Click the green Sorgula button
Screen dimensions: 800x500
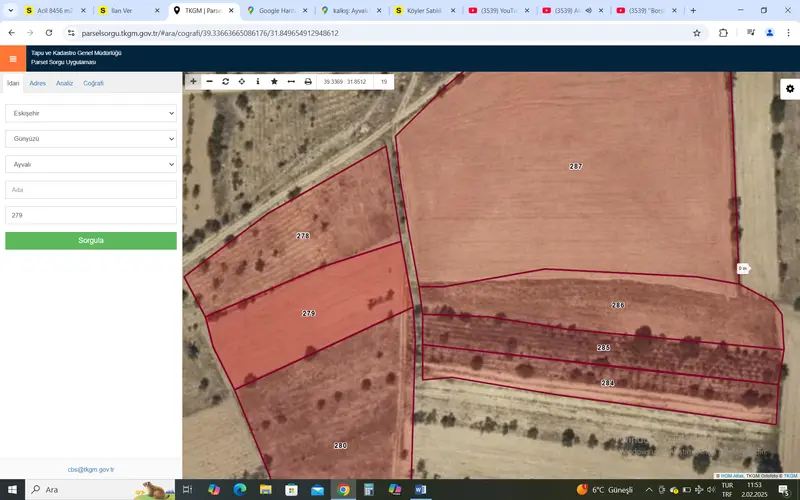(x=91, y=241)
